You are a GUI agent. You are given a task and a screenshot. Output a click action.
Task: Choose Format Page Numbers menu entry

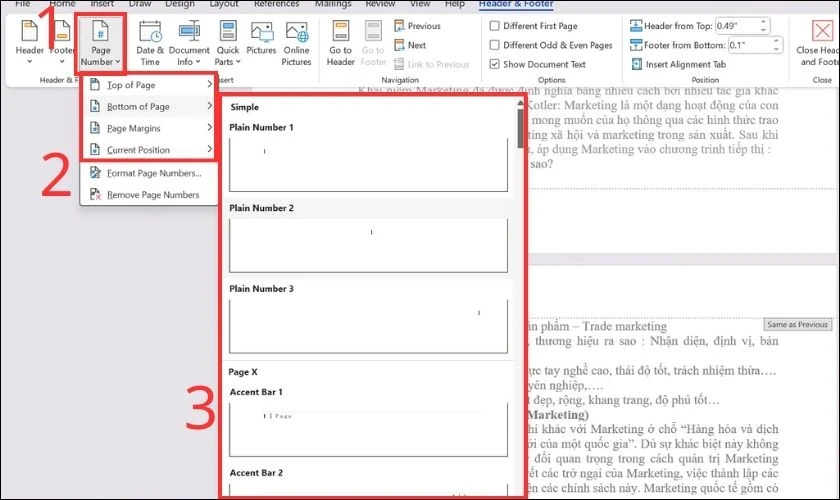click(153, 173)
